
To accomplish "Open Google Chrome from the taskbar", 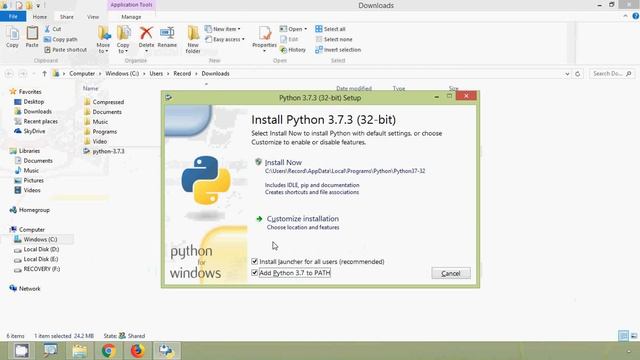I will (109, 351).
